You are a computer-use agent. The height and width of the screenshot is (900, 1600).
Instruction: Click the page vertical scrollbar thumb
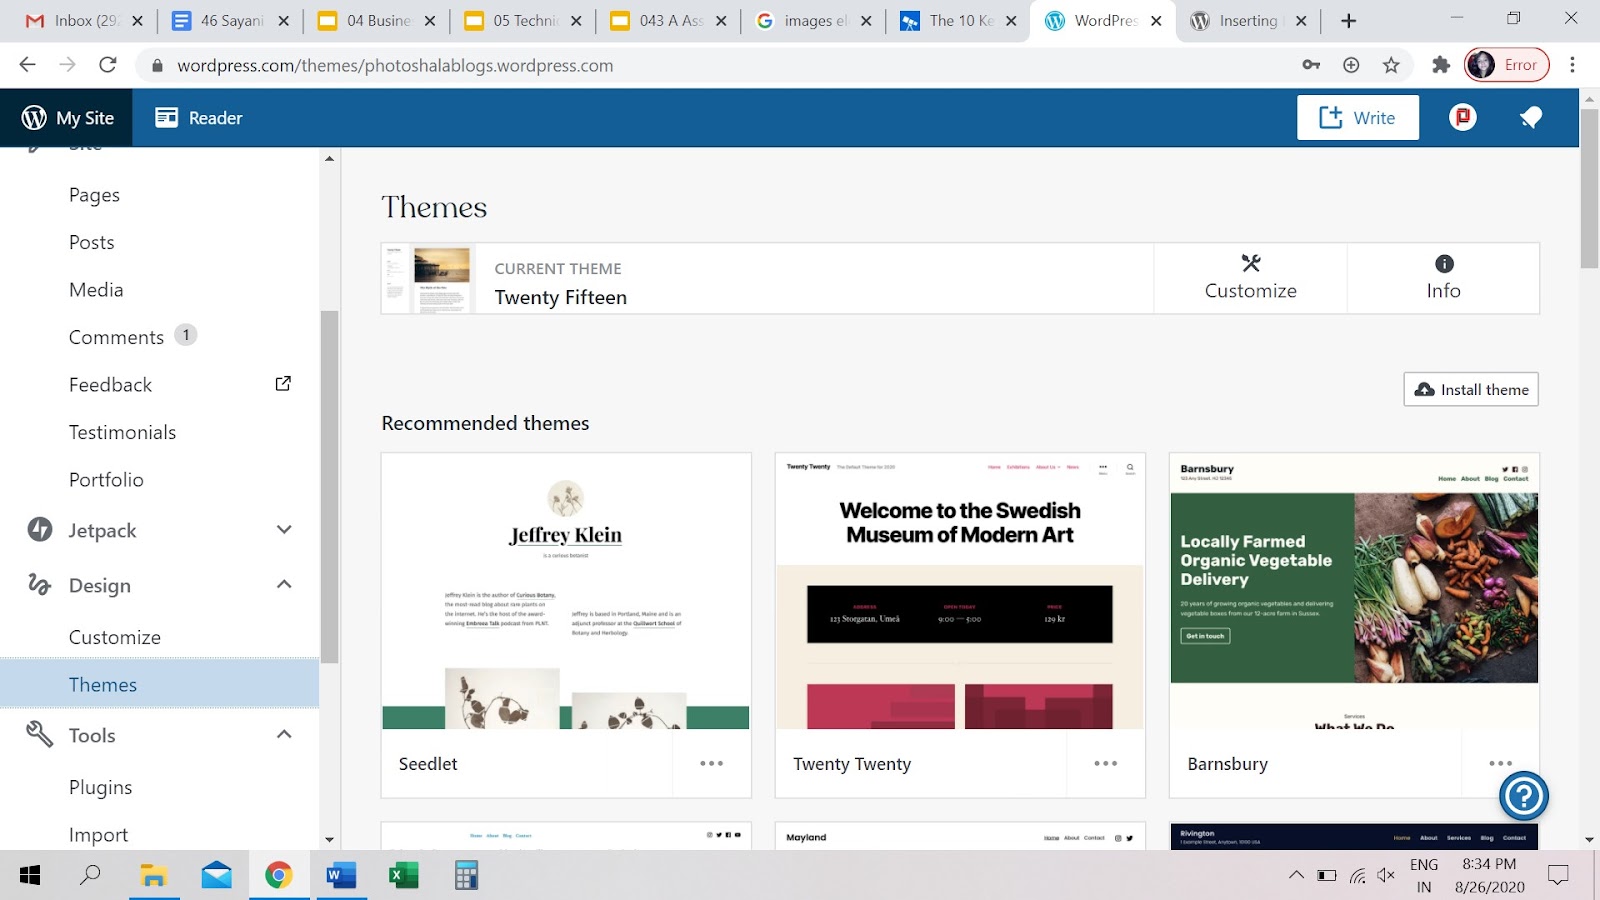pos(1589,188)
